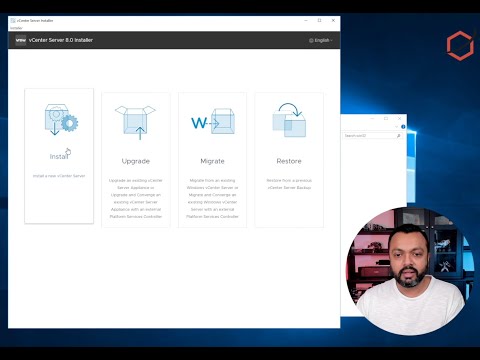Click the Restore overlapping-boxes icon
The width and height of the screenshot is (480, 360).
[289, 120]
